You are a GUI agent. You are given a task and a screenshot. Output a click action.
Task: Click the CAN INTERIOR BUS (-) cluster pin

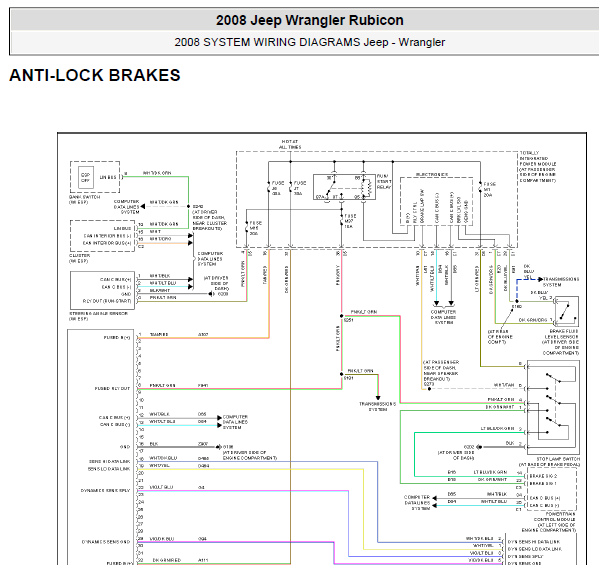108,236
